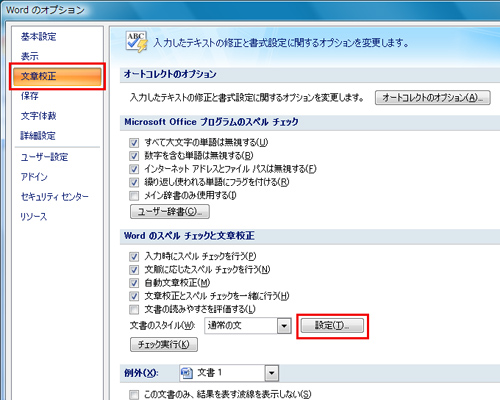Screen dimensions: 500x400
Task: Toggle 入力時にスペル チェックを行う checkbox
Action: [x=134, y=256]
